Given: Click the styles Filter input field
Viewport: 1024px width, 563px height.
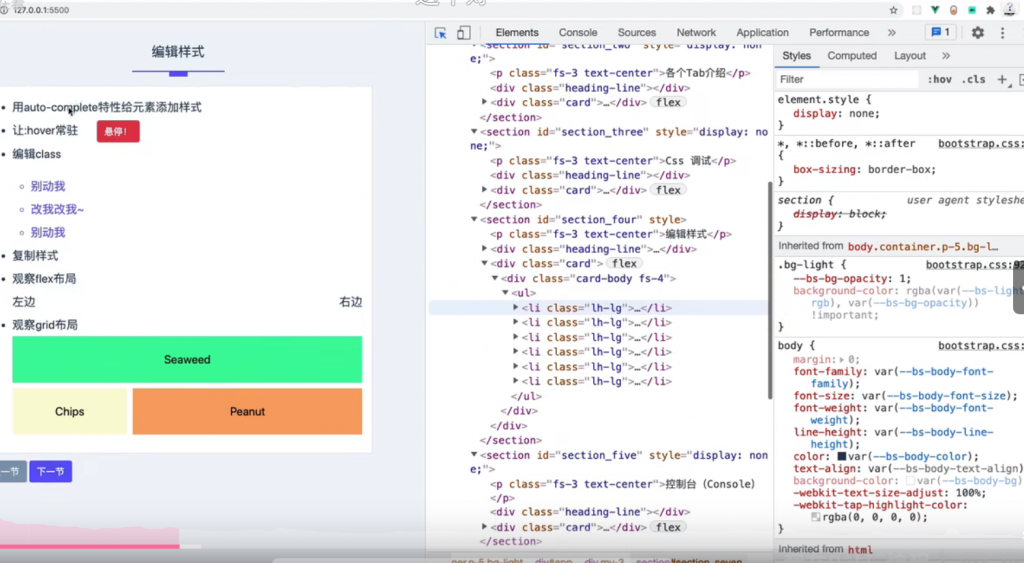Looking at the screenshot, I should coord(845,80).
